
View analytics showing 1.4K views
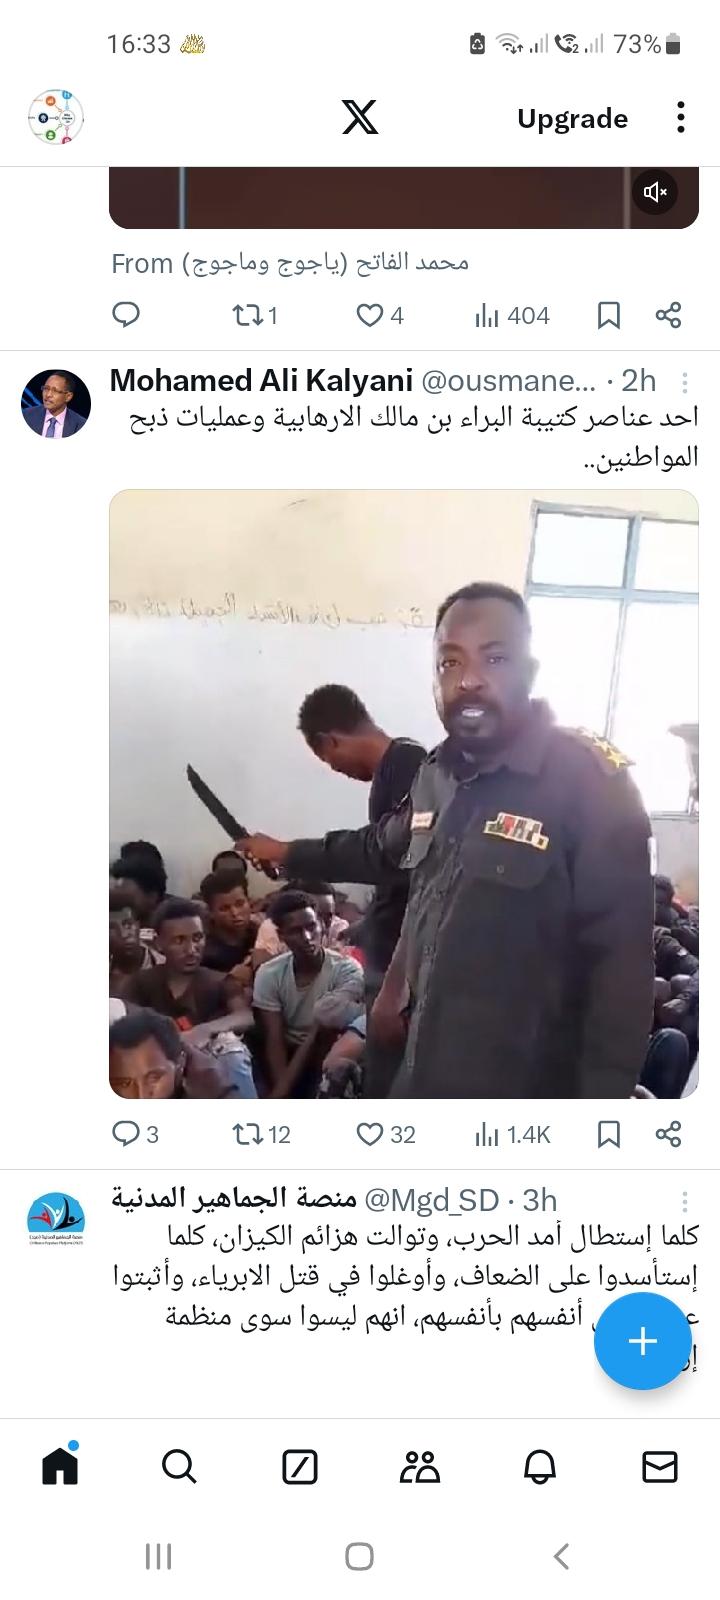512,1134
